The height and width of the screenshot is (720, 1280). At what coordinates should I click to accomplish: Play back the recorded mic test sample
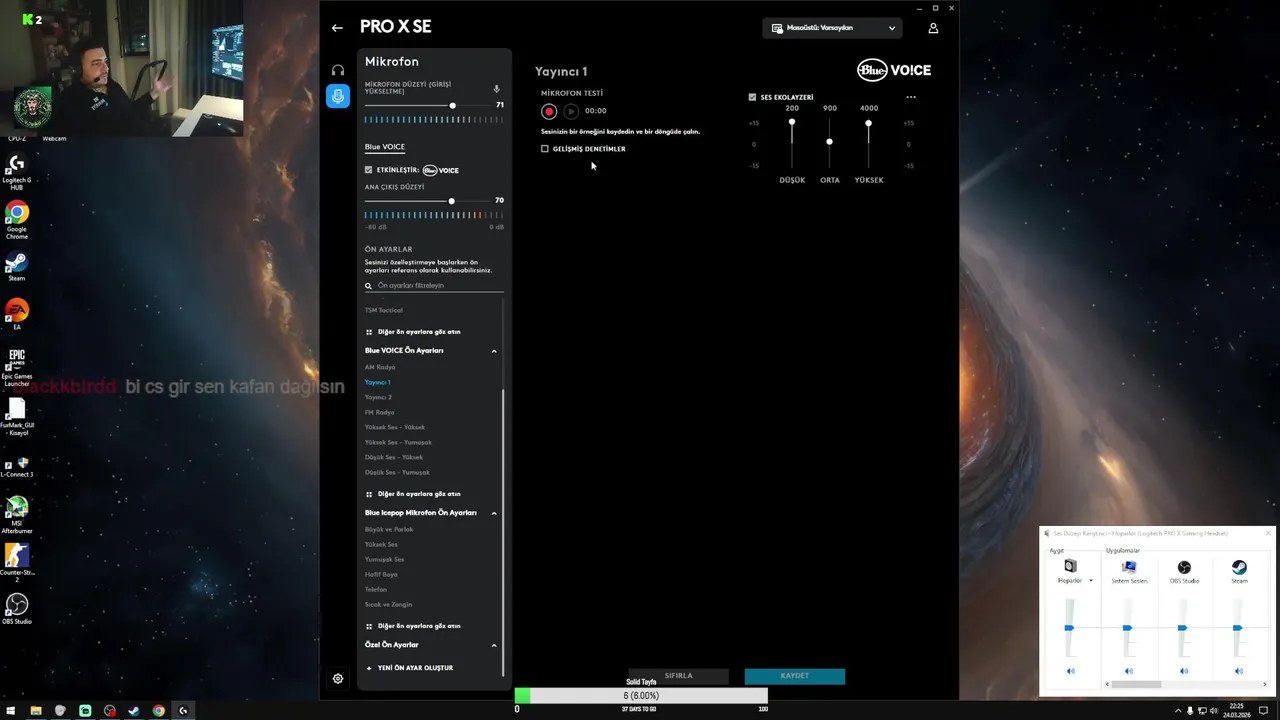coord(571,111)
